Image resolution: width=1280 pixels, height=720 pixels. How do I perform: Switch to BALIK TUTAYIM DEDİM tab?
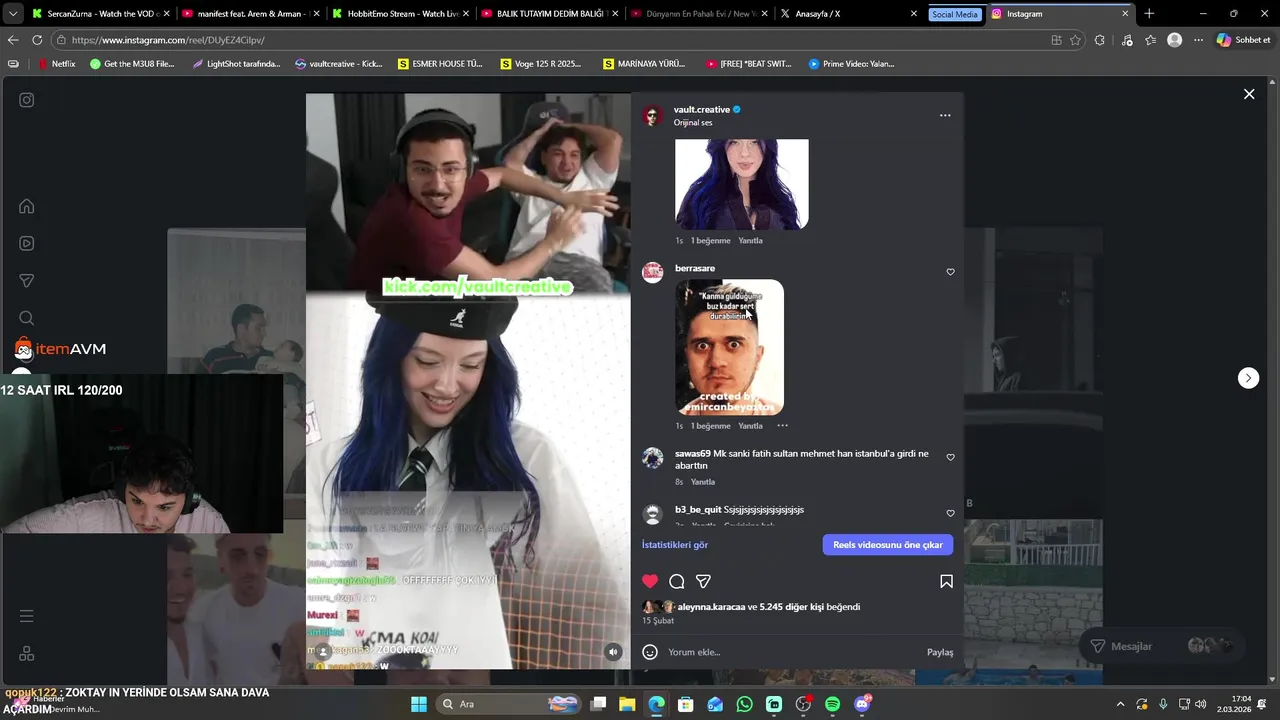pyautogui.click(x=548, y=14)
